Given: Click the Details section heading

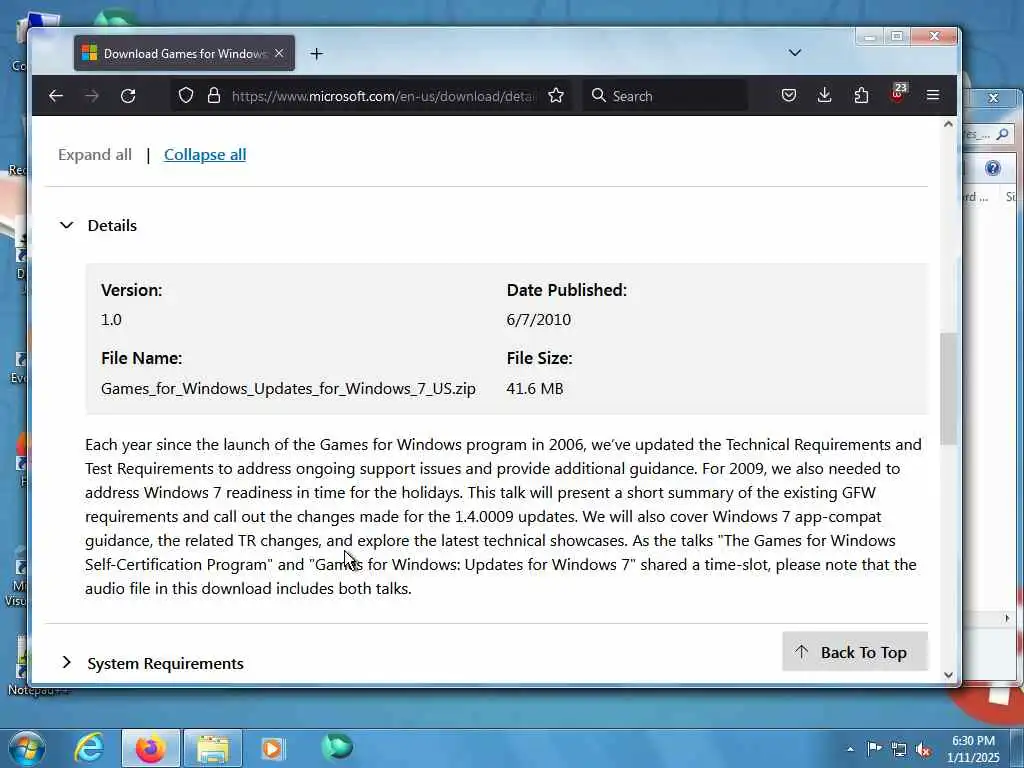Looking at the screenshot, I should coord(112,225).
